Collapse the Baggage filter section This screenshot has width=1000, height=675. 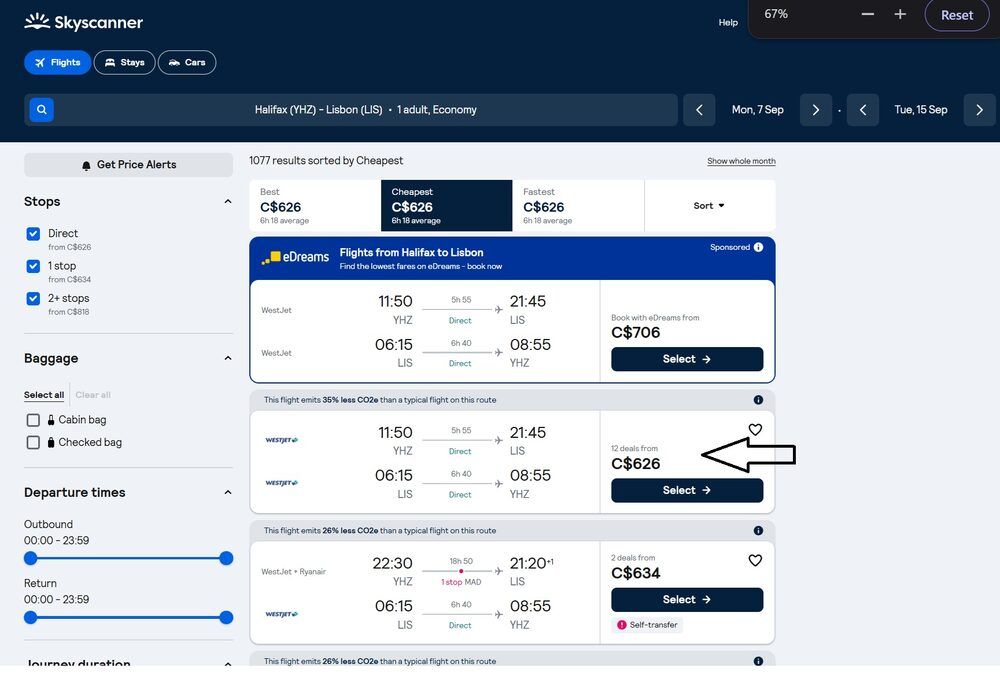click(228, 358)
